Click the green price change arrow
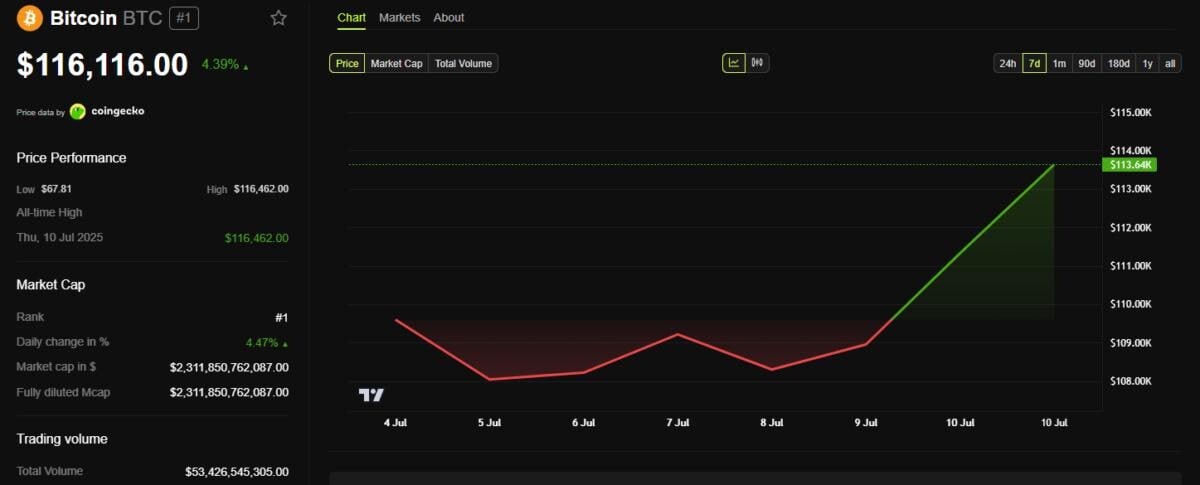1200x485 pixels. coord(246,67)
